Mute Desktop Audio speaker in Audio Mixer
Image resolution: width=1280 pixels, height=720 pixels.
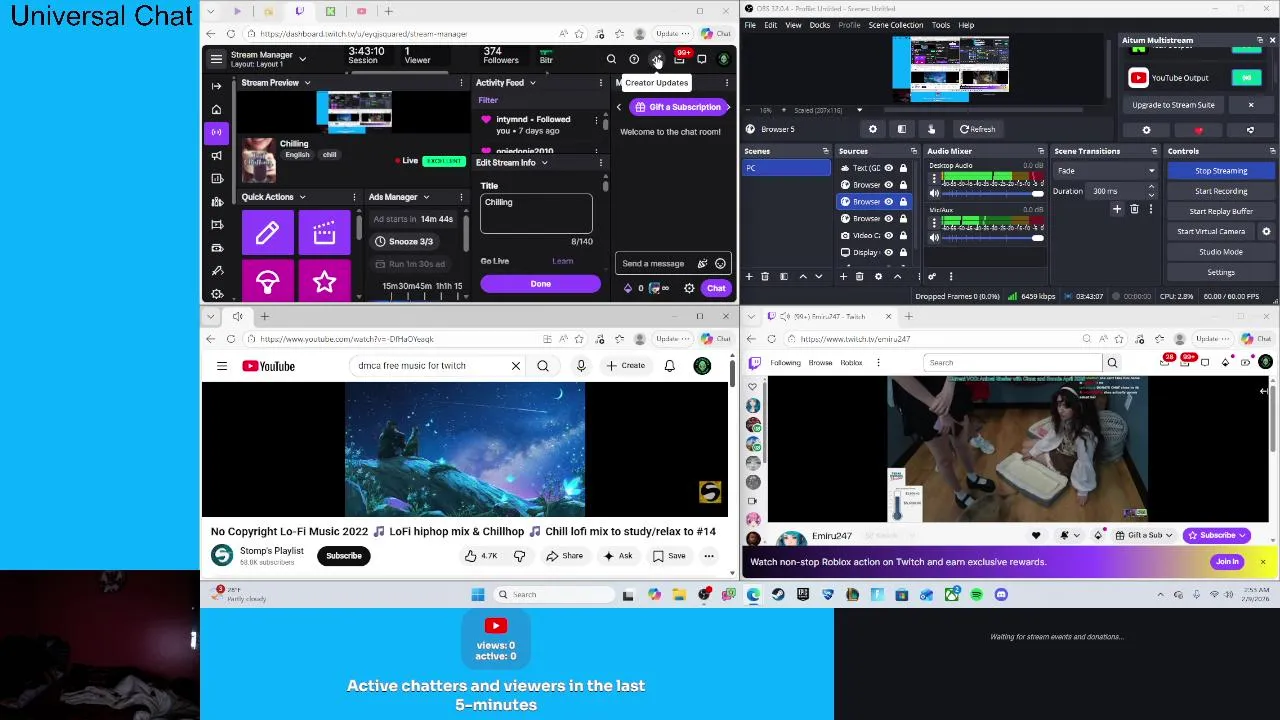pos(934,193)
